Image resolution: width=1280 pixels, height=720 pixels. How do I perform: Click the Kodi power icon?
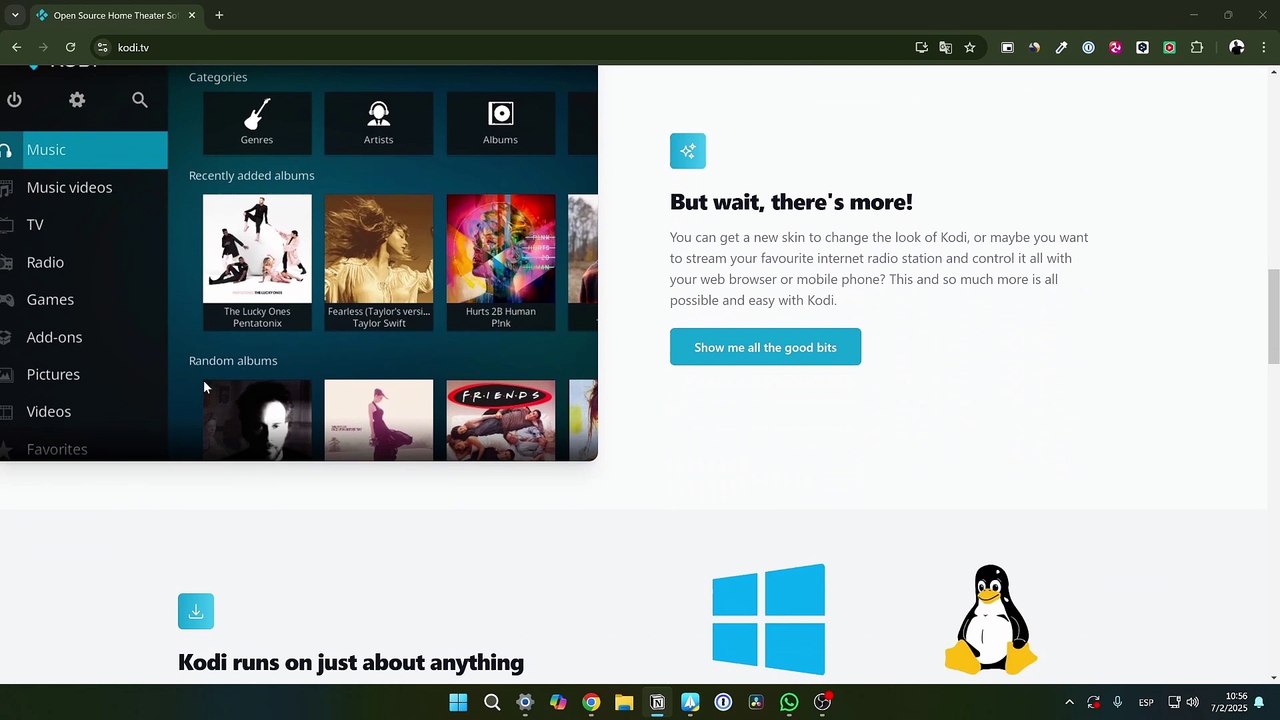point(14,100)
